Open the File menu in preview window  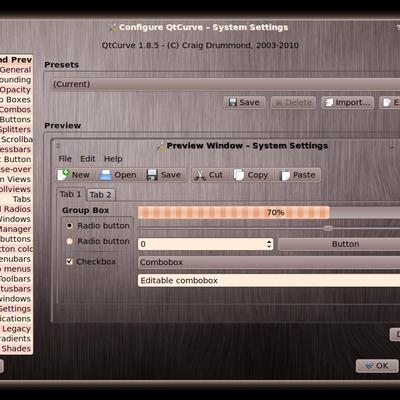tap(65, 159)
